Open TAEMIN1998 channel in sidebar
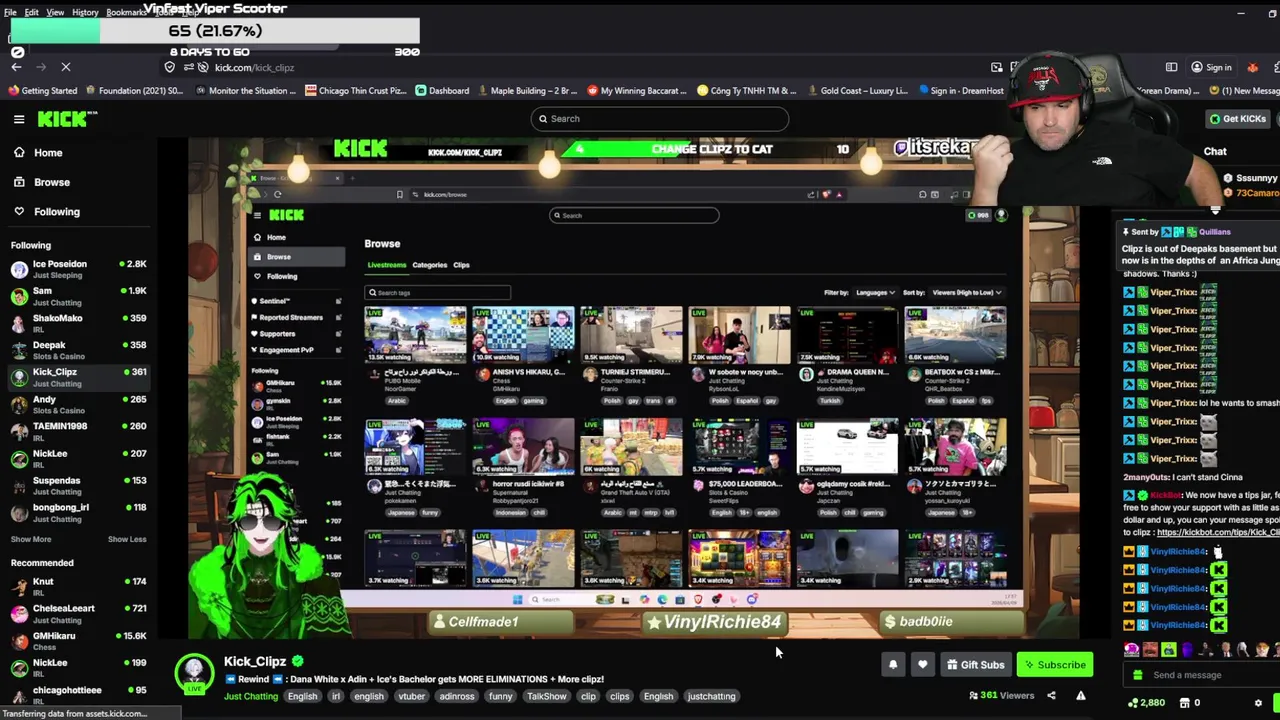This screenshot has width=1280, height=720. (78, 431)
